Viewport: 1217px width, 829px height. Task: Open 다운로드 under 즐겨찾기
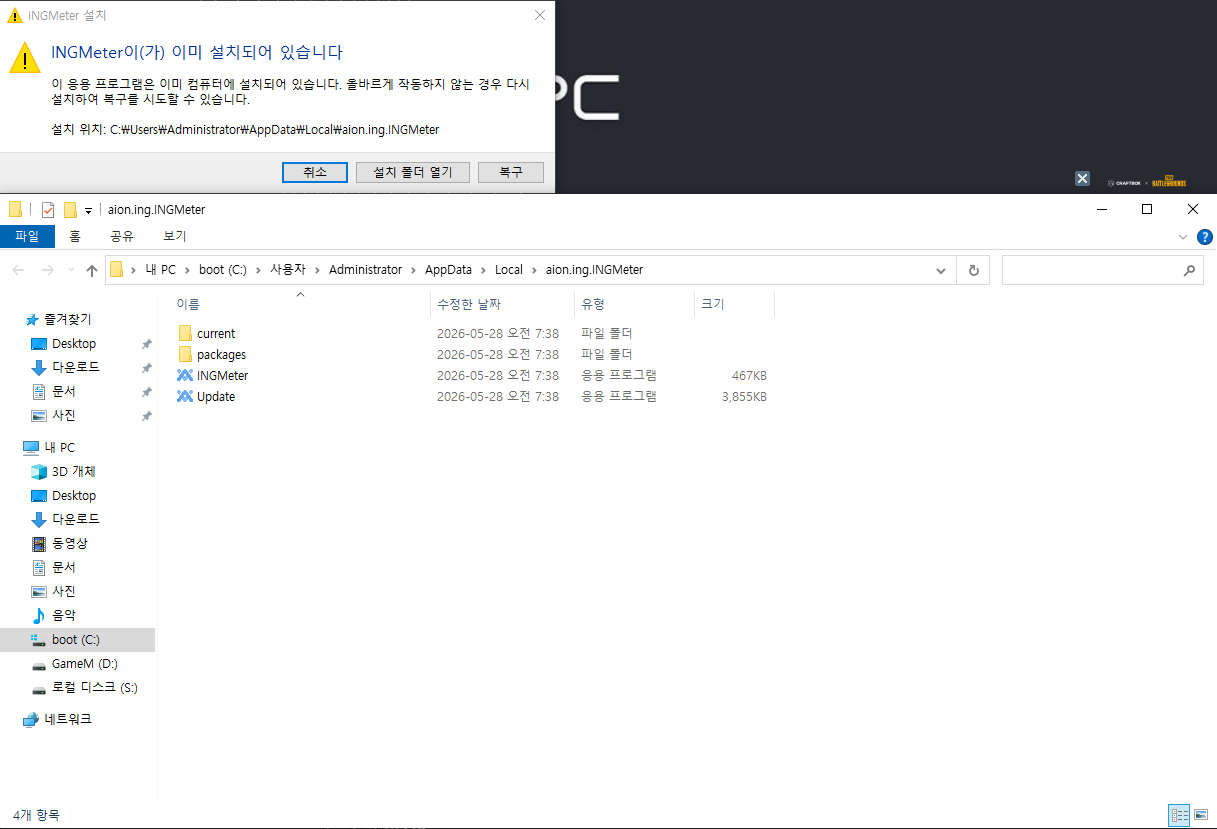(x=76, y=367)
